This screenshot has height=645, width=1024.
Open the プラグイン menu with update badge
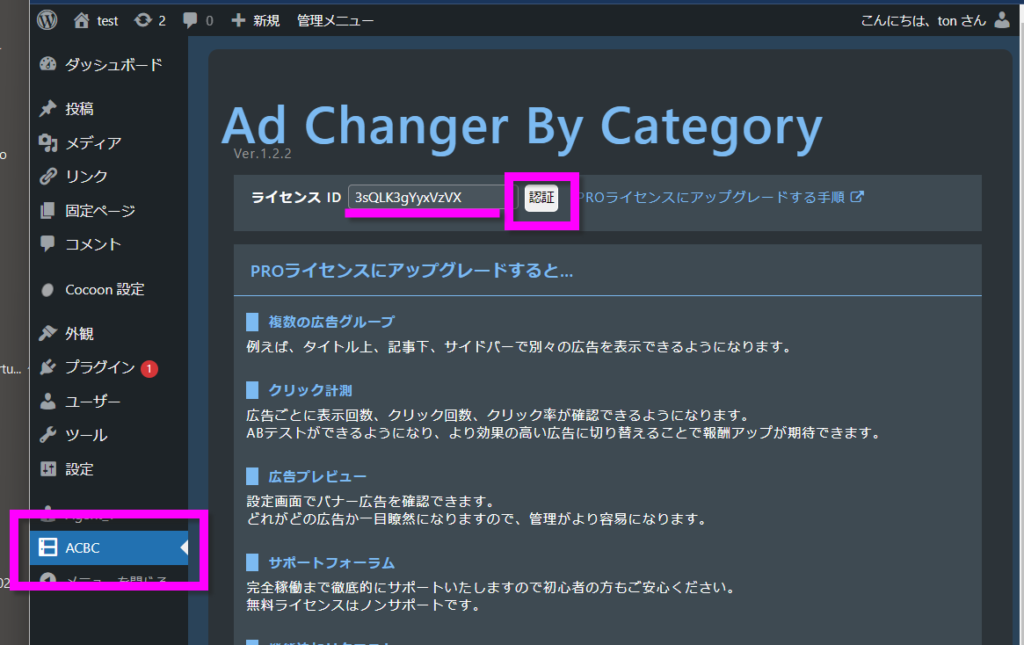99,367
